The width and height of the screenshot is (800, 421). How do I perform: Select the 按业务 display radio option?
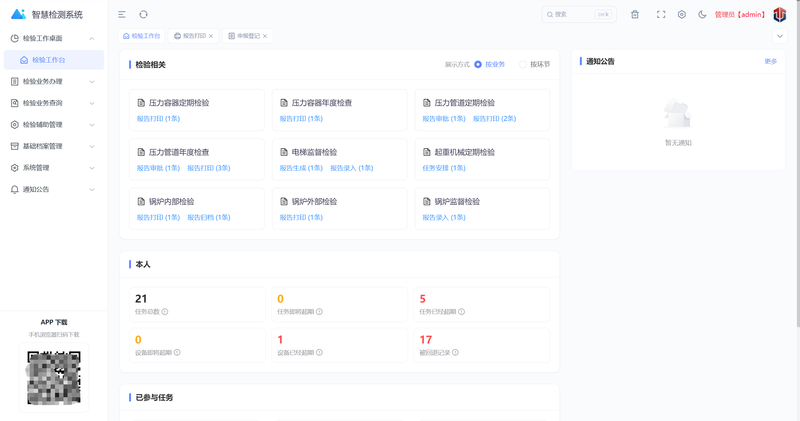[489, 64]
